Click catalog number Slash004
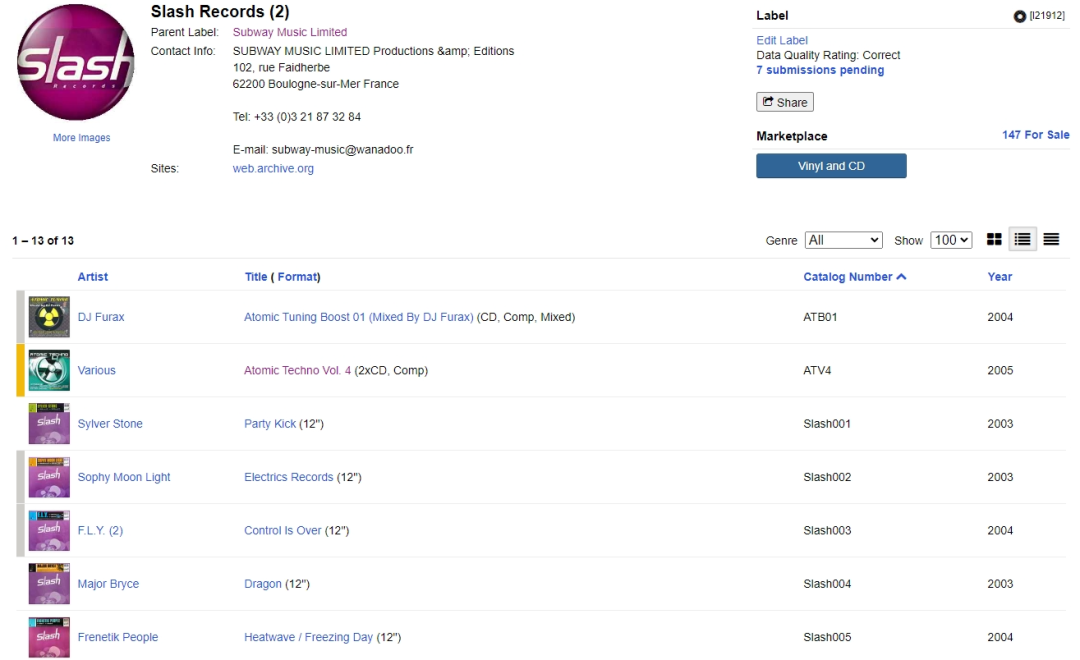This screenshot has width=1080, height=660. pyautogui.click(x=827, y=584)
